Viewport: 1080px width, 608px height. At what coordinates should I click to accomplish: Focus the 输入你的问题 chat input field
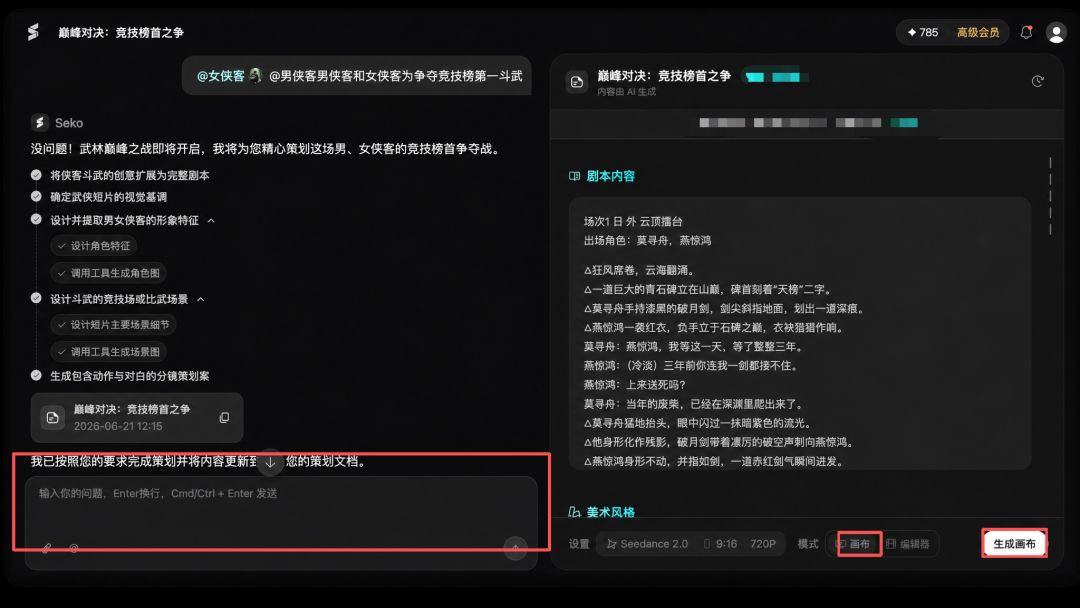click(281, 523)
